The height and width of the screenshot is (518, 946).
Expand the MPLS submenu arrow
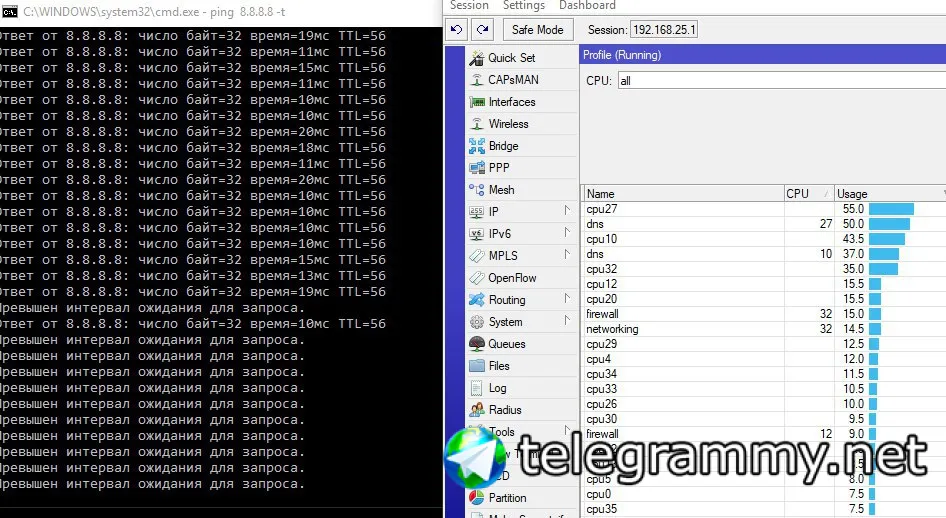[567, 254]
